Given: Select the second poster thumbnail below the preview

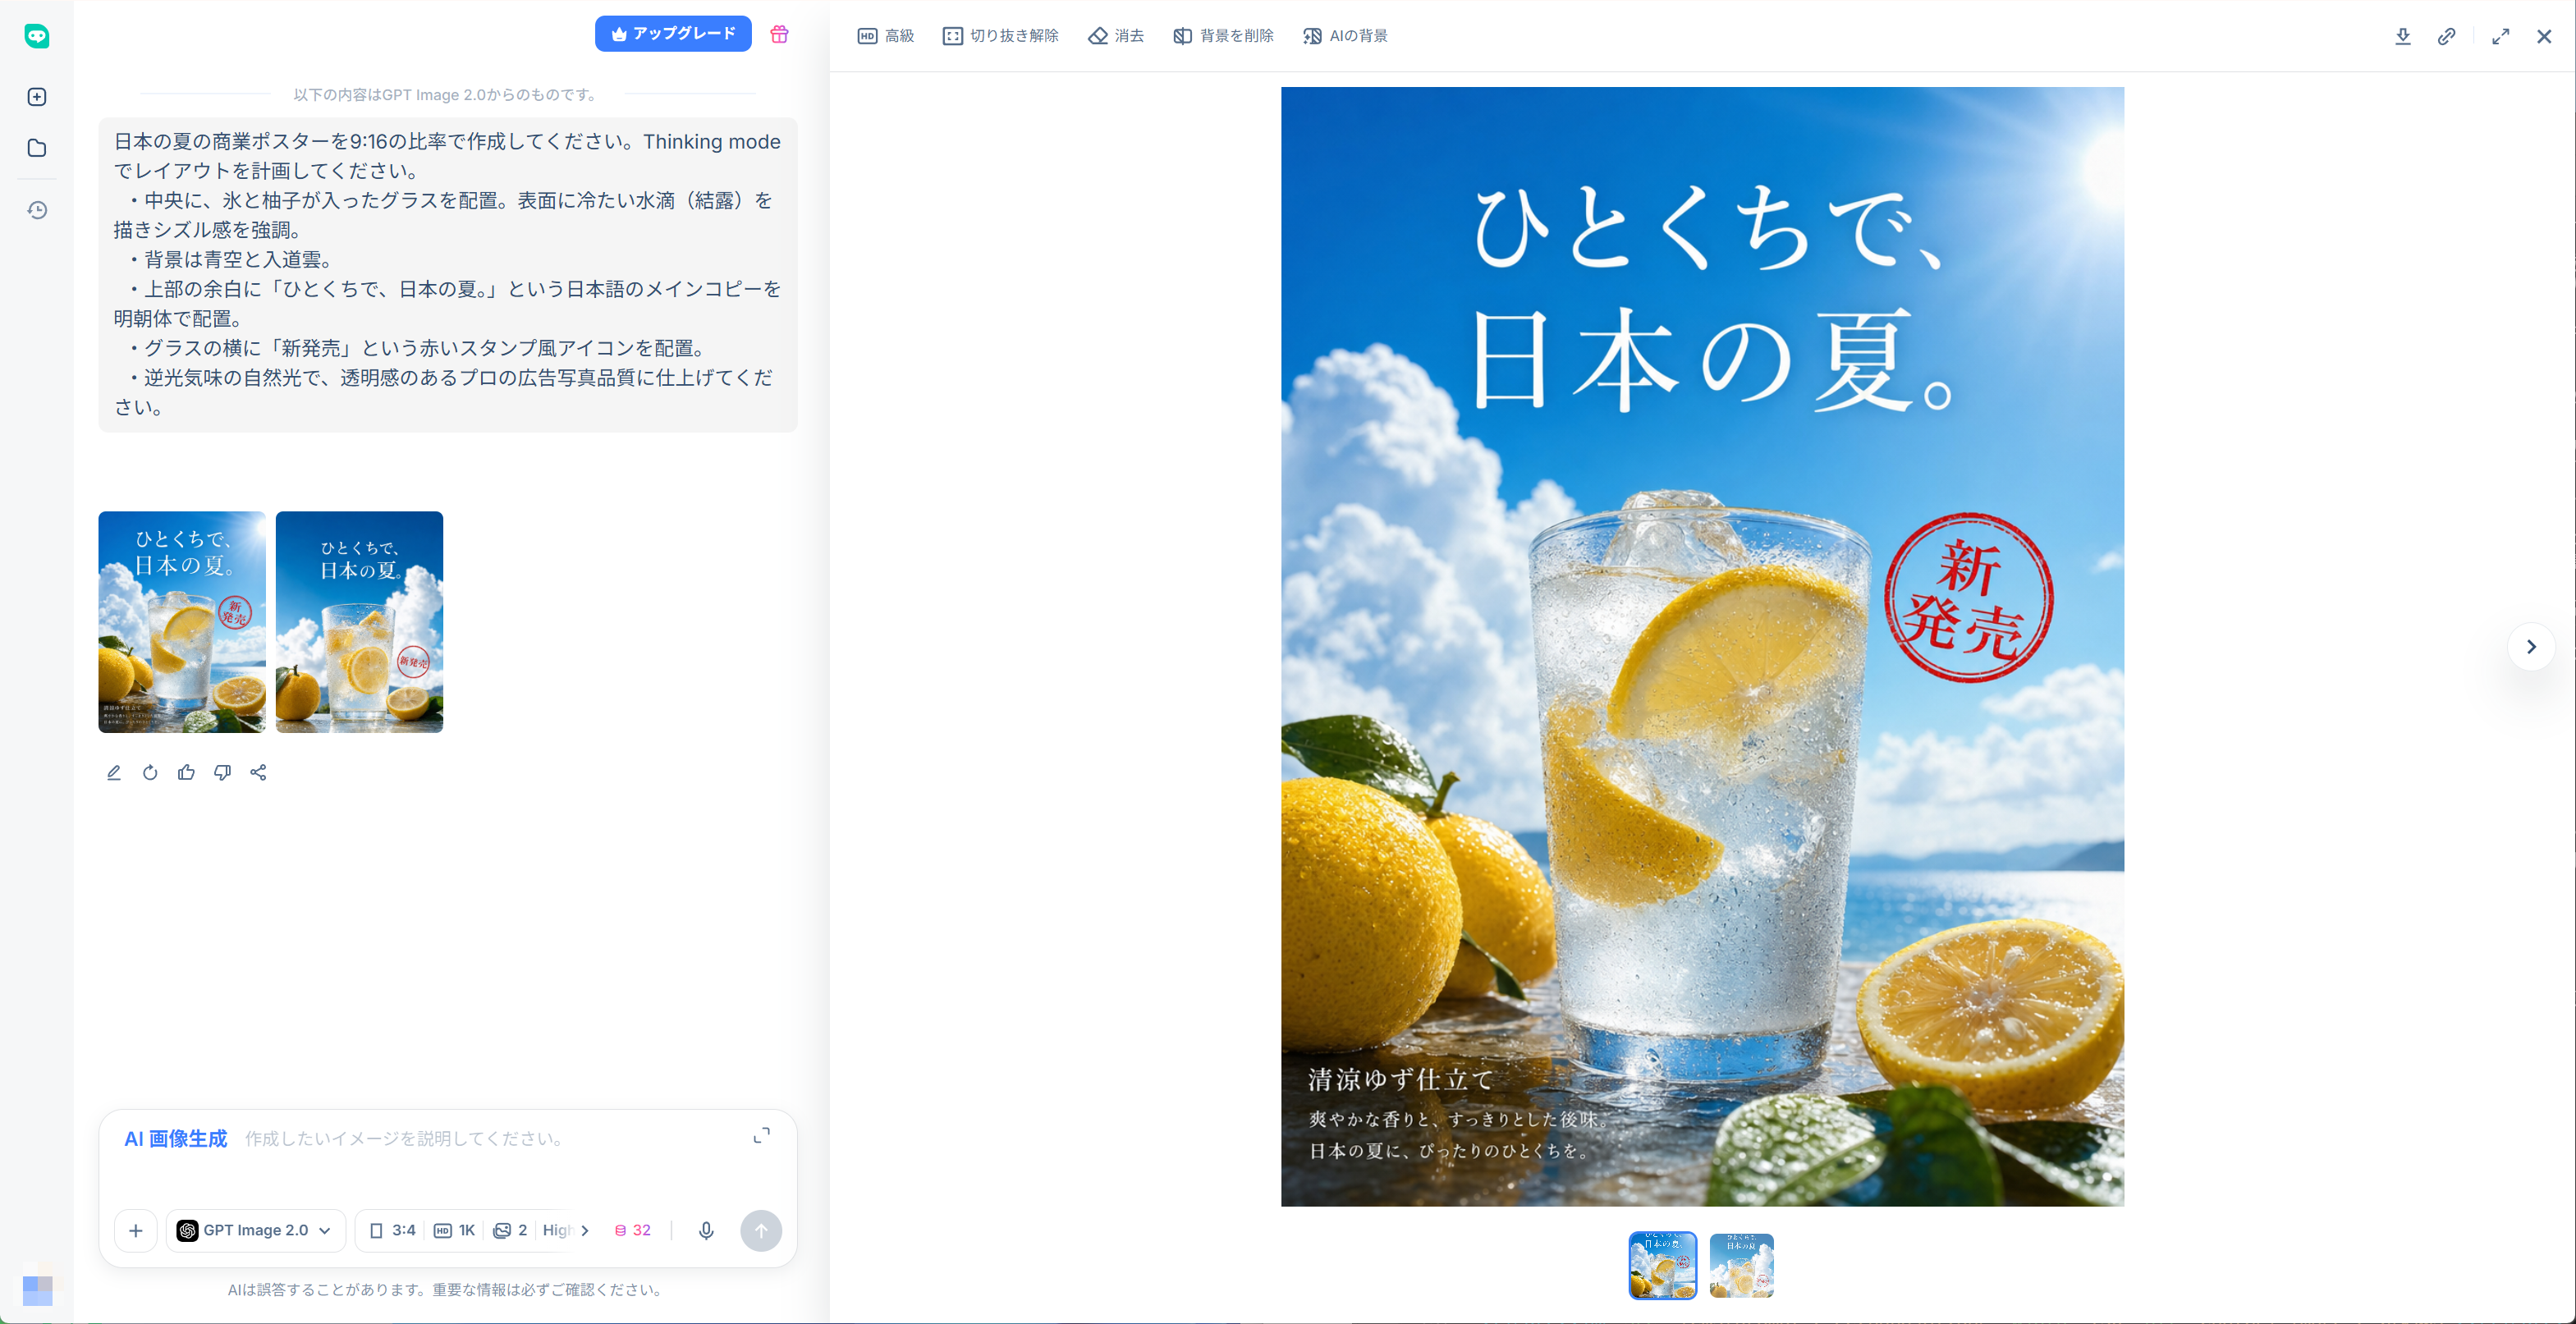Looking at the screenshot, I should tap(1741, 1266).
